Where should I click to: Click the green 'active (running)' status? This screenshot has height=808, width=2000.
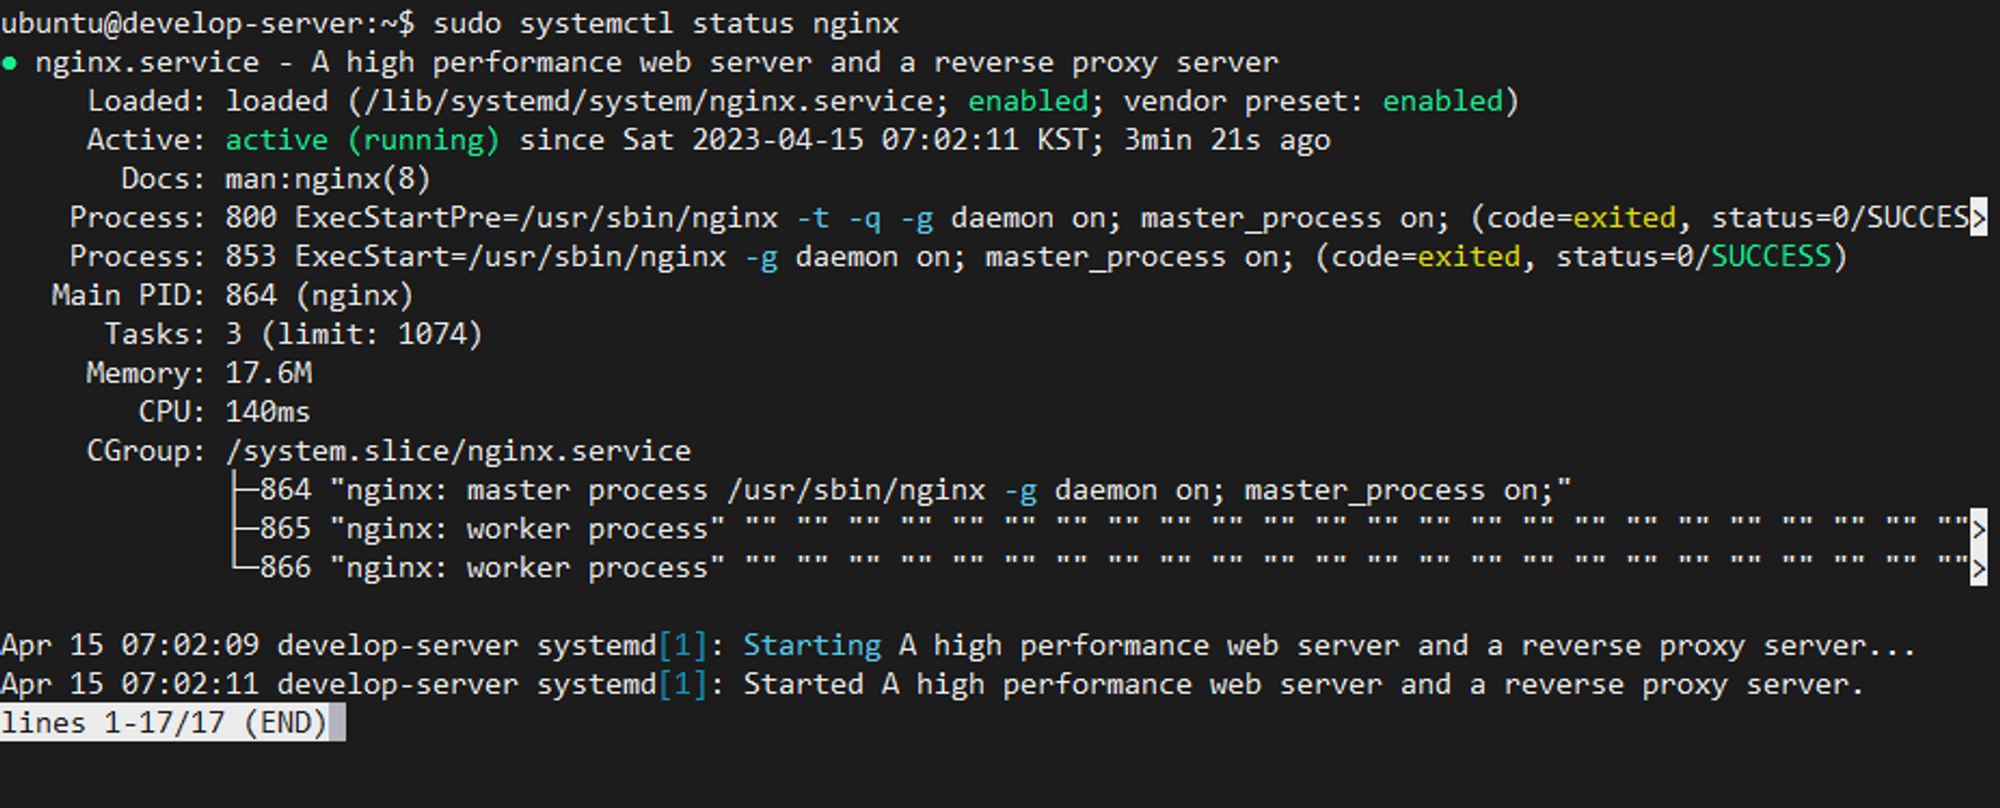[x=362, y=140]
